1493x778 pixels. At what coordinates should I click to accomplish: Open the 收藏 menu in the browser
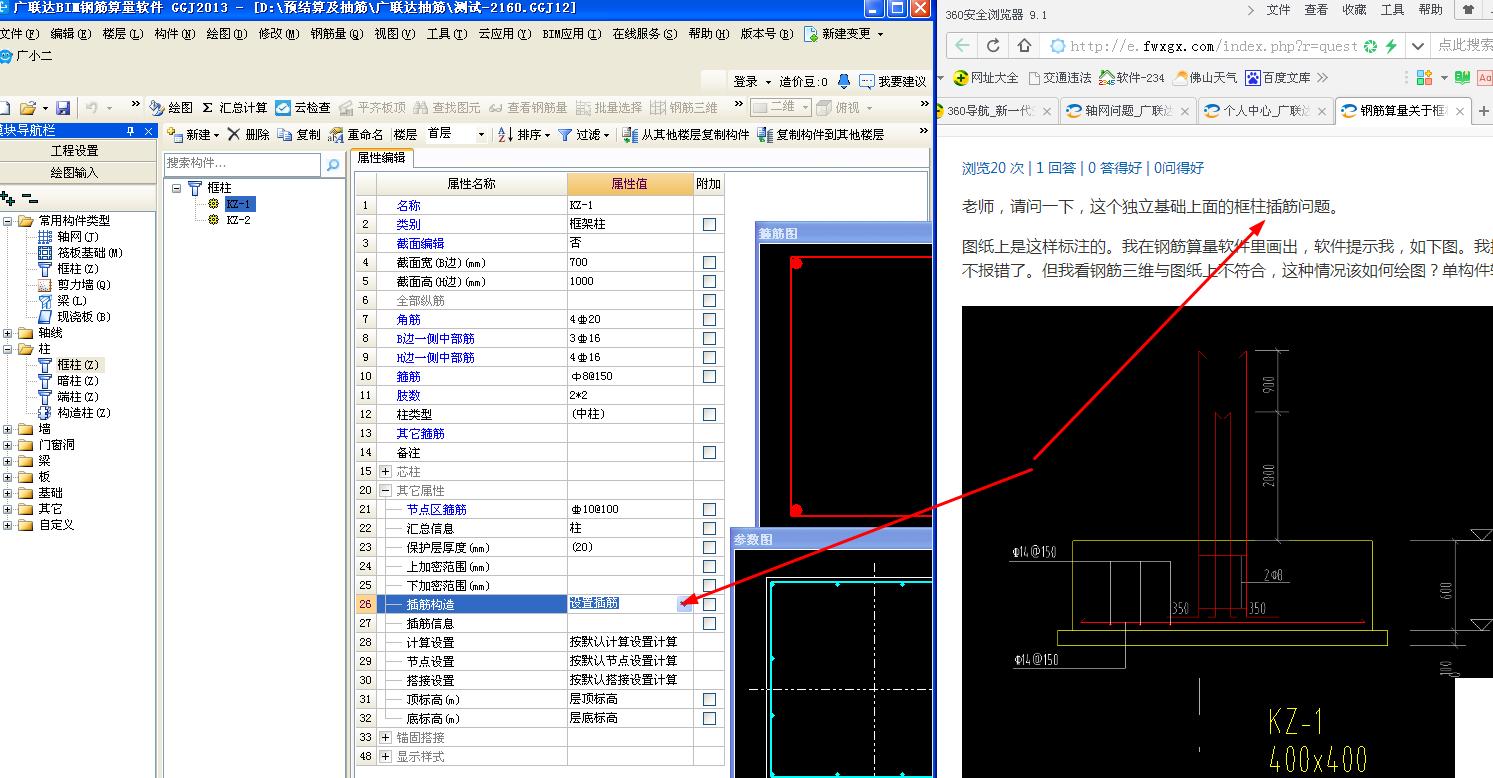pyautogui.click(x=1354, y=10)
